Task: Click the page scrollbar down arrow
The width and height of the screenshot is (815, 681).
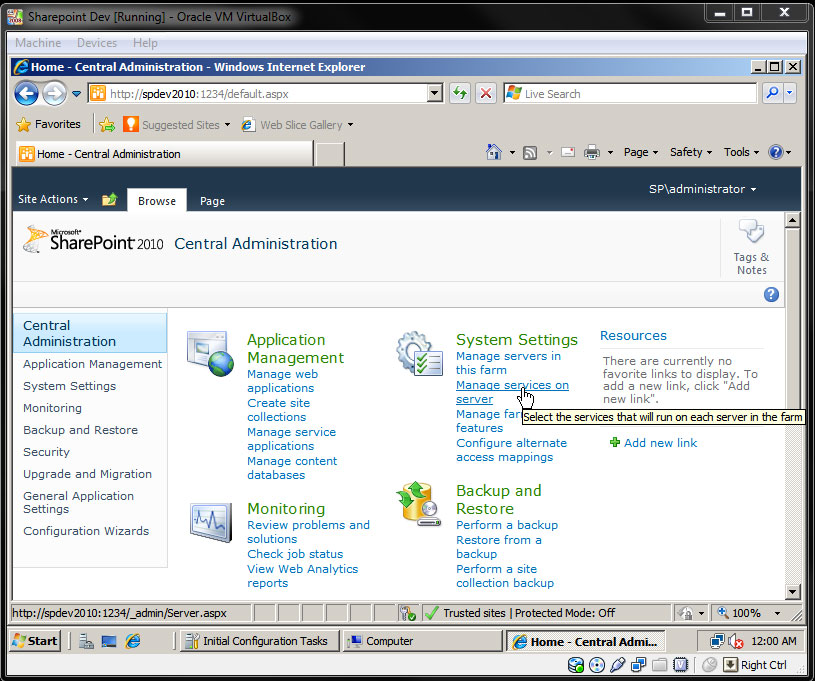Action: 792,591
